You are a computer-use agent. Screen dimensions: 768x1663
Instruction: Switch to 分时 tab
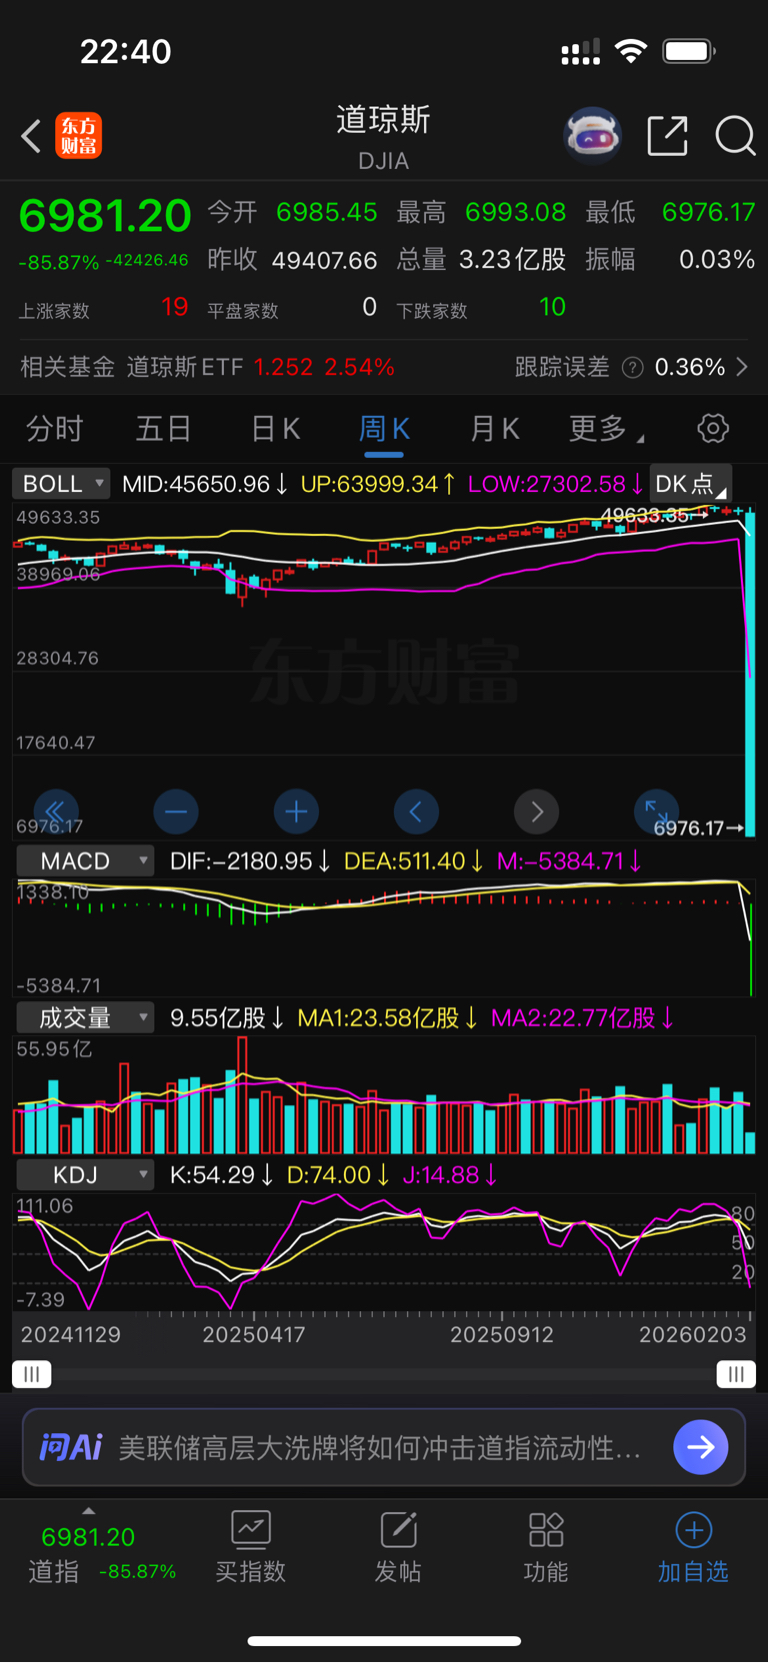[x=55, y=429]
